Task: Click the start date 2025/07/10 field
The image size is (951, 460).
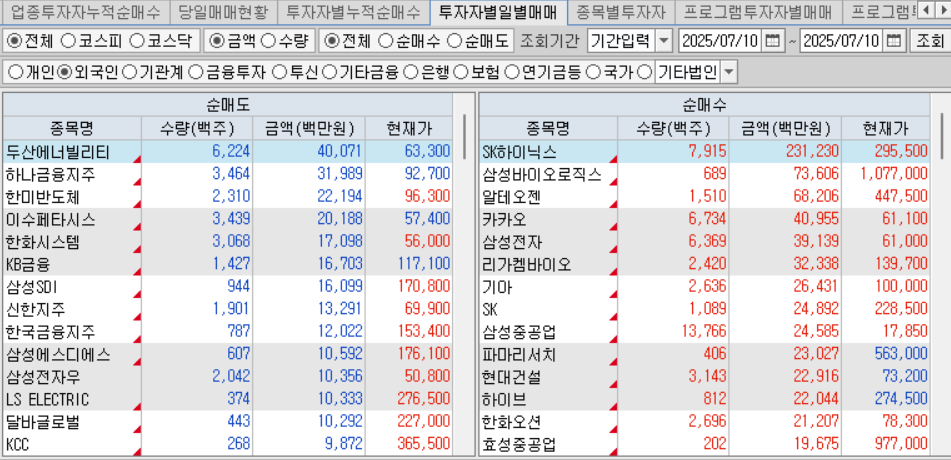Action: pyautogui.click(x=721, y=41)
